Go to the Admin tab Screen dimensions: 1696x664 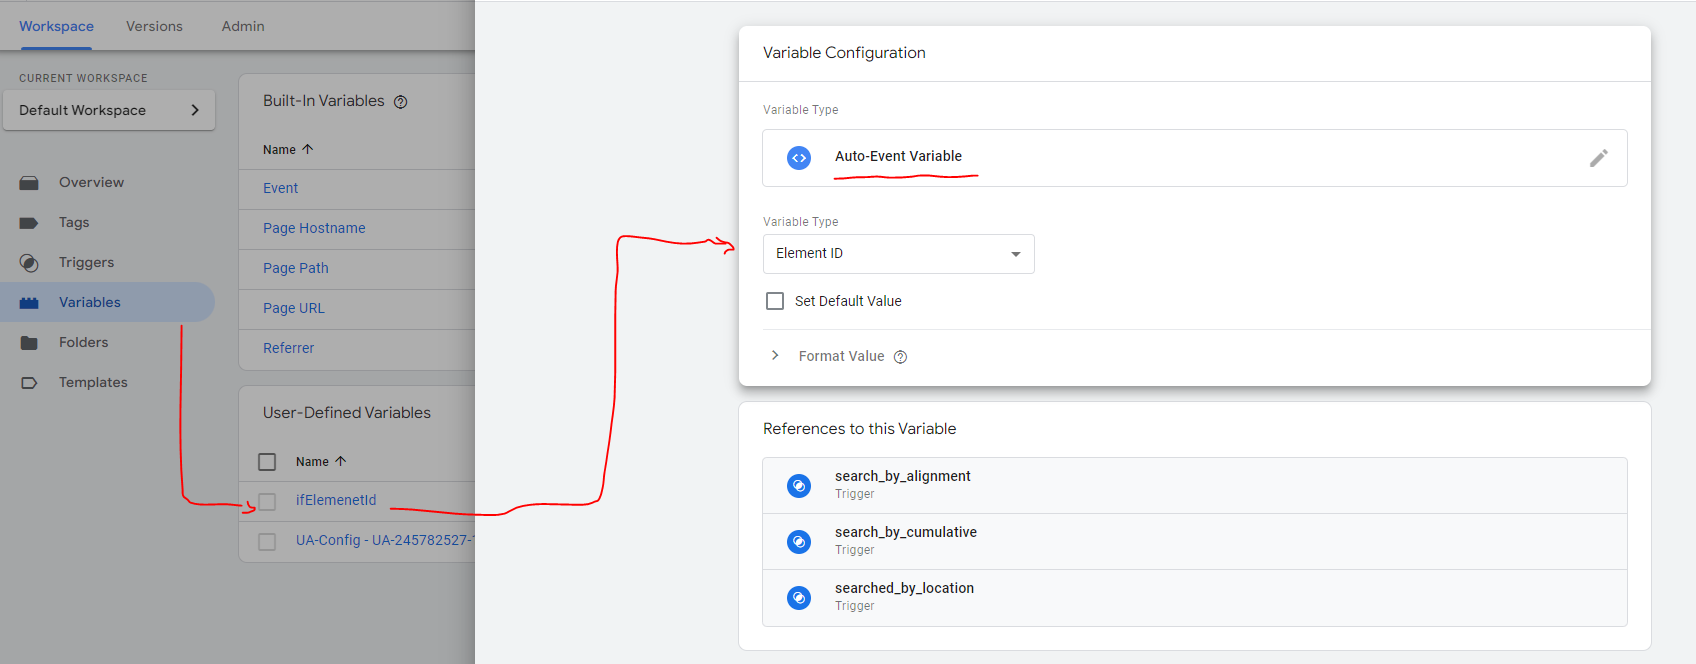243,26
